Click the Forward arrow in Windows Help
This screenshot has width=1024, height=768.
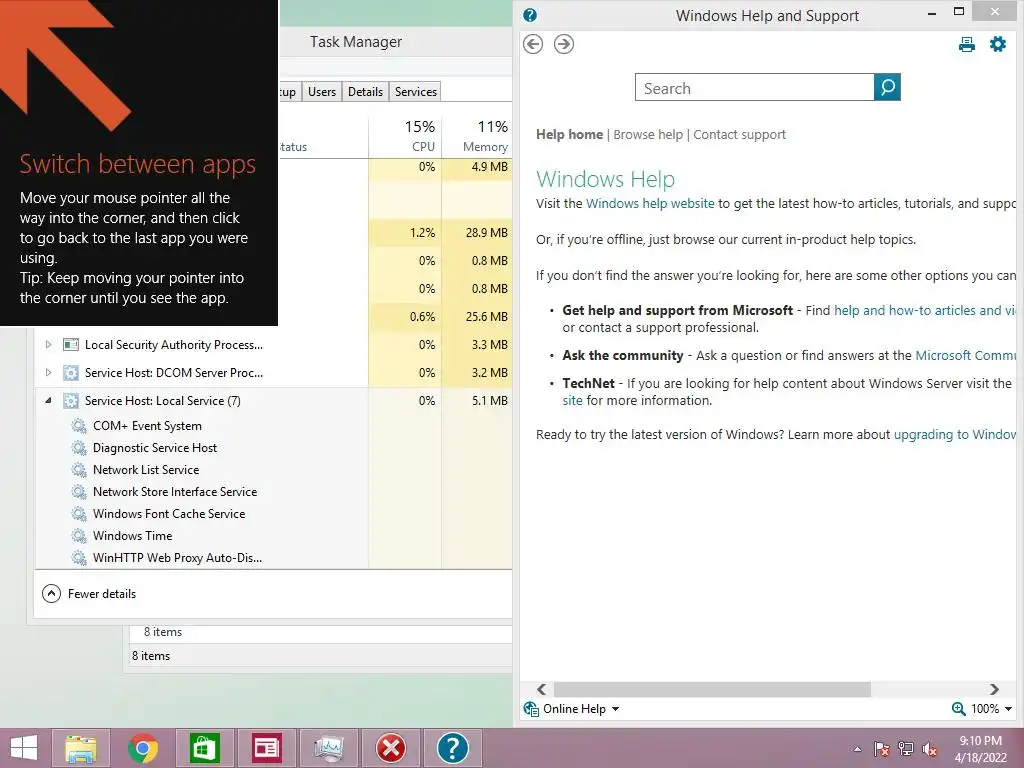coord(564,44)
